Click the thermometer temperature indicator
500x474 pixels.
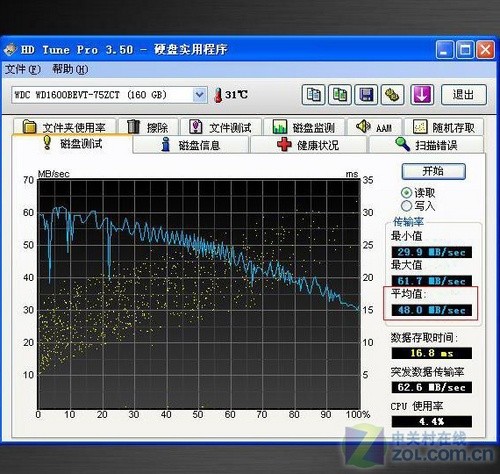point(218,95)
